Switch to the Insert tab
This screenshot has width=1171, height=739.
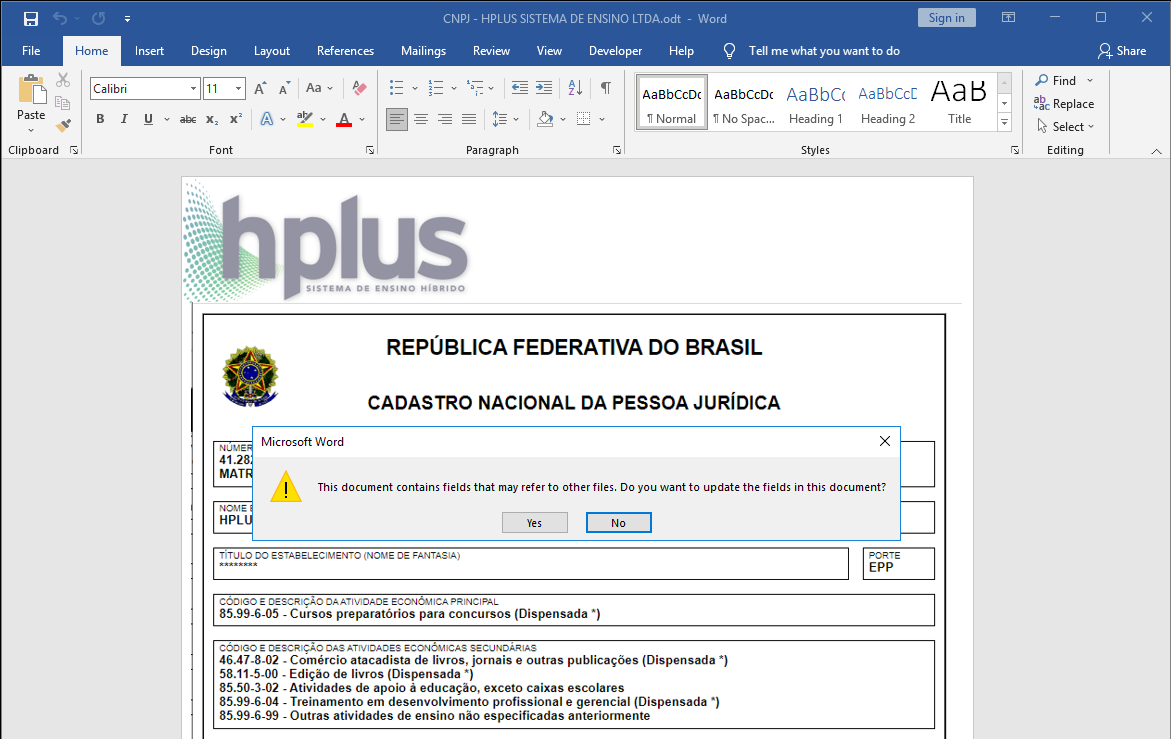point(149,51)
